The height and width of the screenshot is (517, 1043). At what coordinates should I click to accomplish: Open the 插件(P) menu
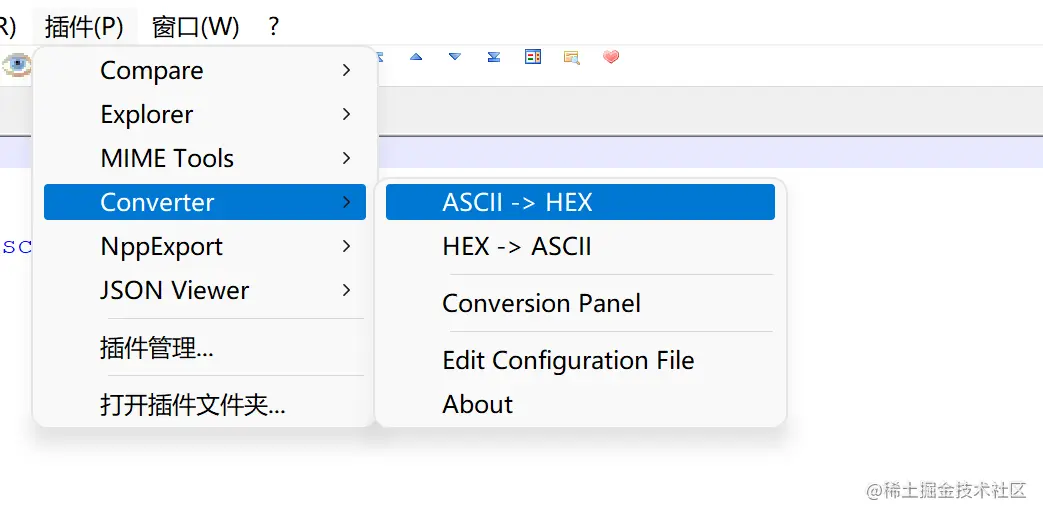pos(84,26)
